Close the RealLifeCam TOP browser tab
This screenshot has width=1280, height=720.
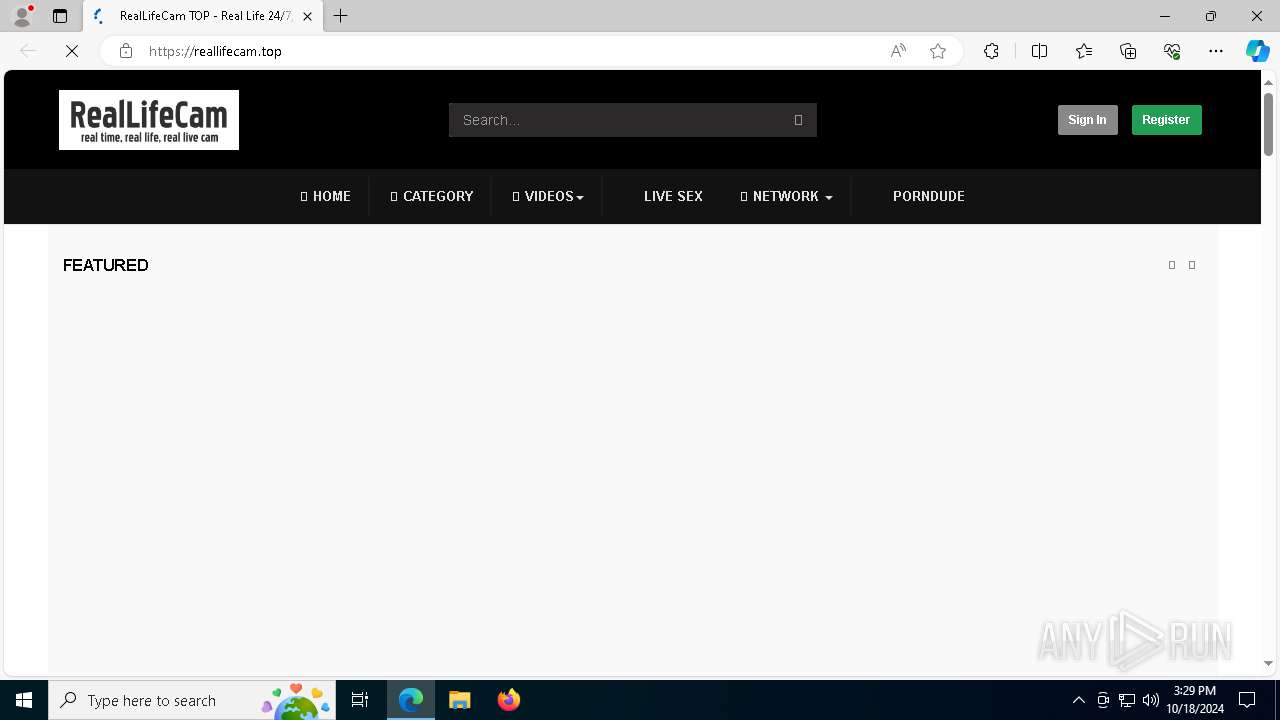(307, 16)
